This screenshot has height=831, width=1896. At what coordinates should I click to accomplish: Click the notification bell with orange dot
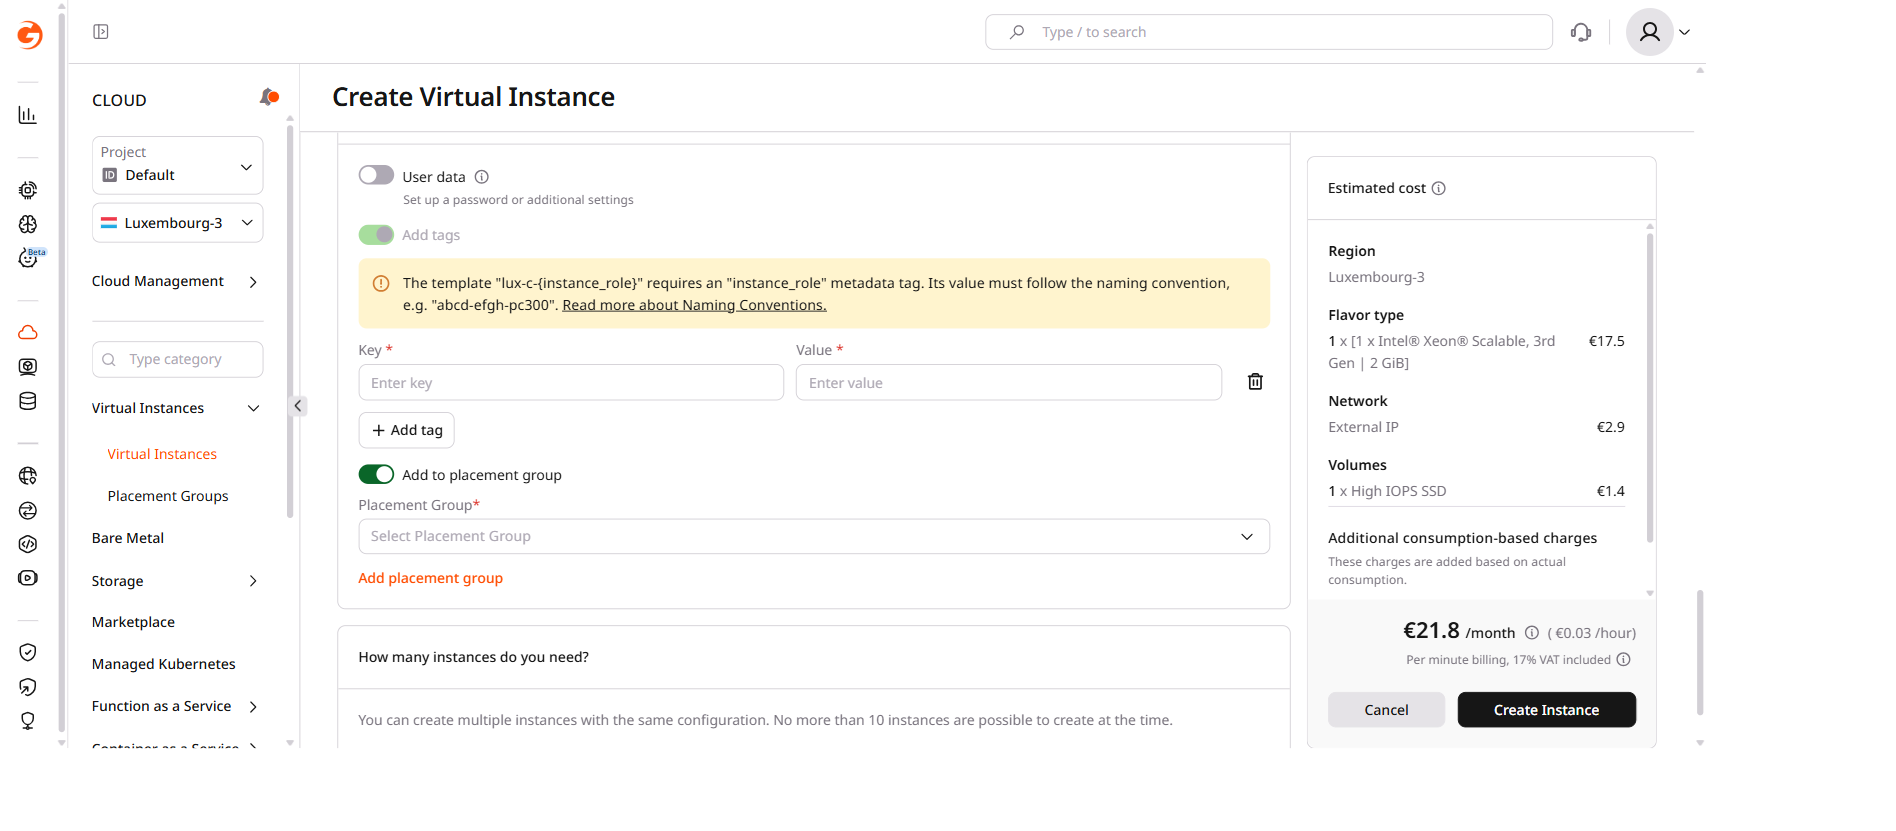[268, 97]
